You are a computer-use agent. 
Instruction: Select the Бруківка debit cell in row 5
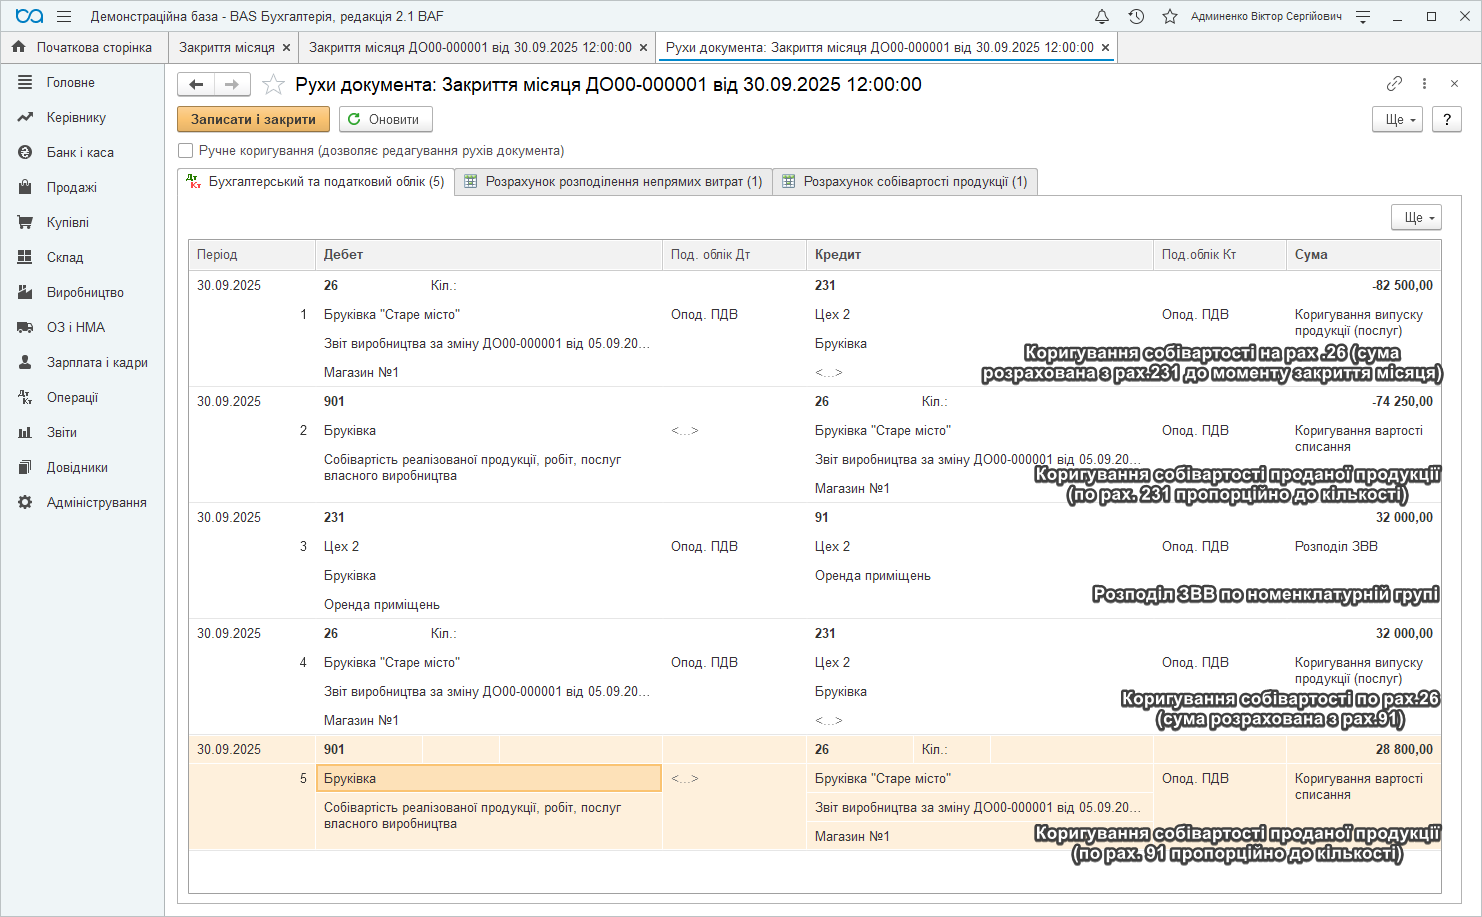pyautogui.click(x=488, y=779)
